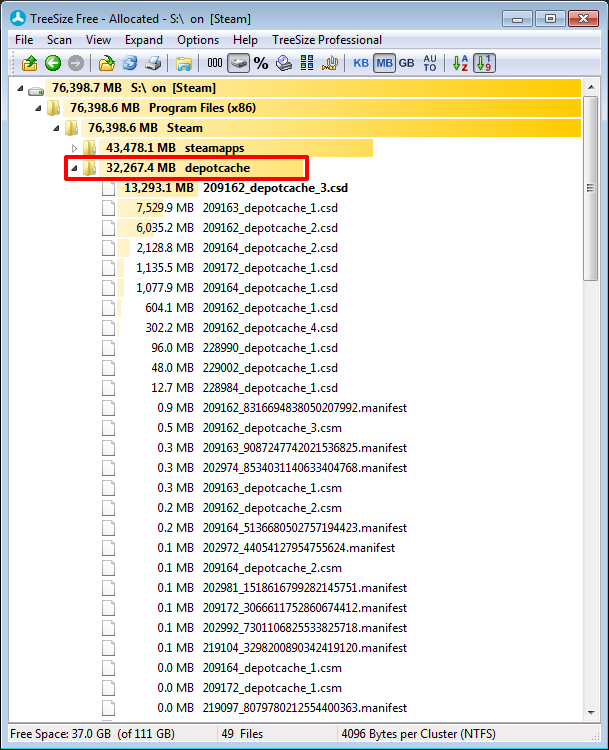This screenshot has height=750, width=609.
Task: Select the Program Files (x86) row
Action: pyautogui.click(x=322, y=108)
